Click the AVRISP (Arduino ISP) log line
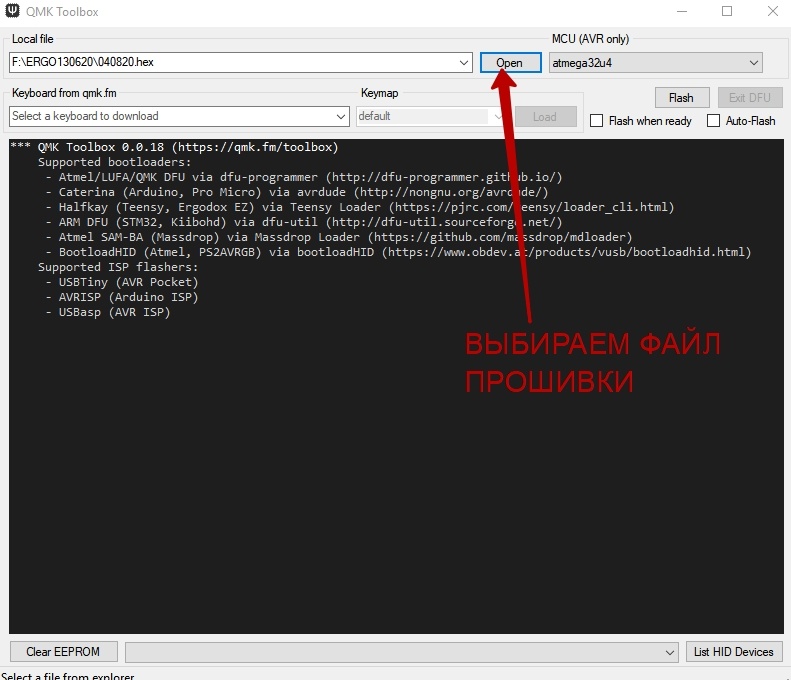This screenshot has height=680, width=791. [x=122, y=297]
